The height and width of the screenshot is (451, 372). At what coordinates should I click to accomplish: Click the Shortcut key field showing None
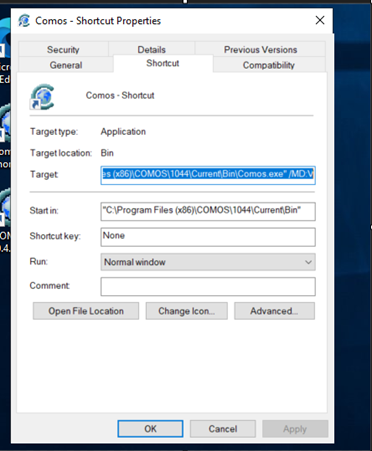tap(208, 237)
